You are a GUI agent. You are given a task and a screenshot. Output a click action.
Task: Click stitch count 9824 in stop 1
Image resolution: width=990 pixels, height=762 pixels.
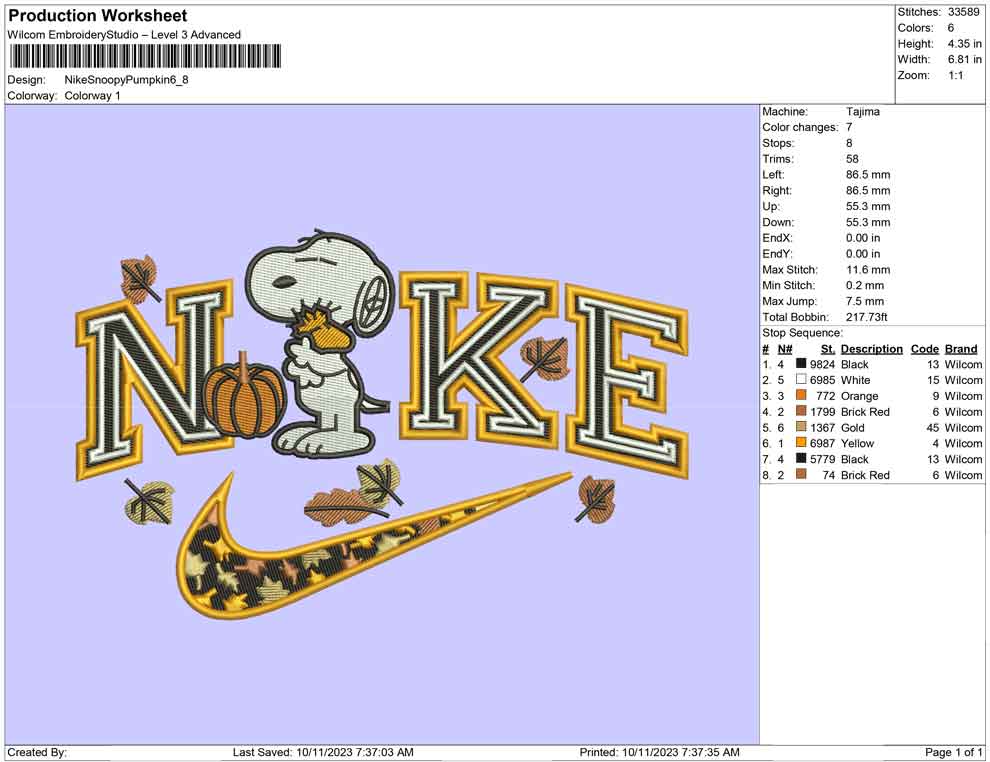(x=822, y=364)
